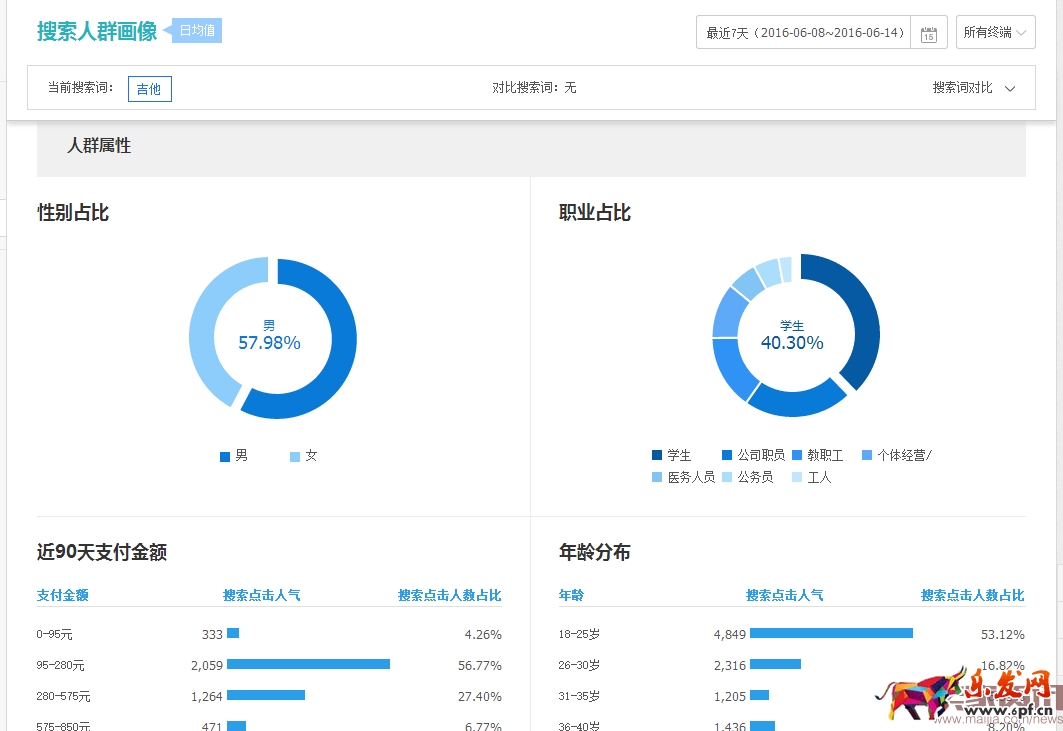
Task: Click the 95-280元 payment amount bar
Action: [308, 664]
